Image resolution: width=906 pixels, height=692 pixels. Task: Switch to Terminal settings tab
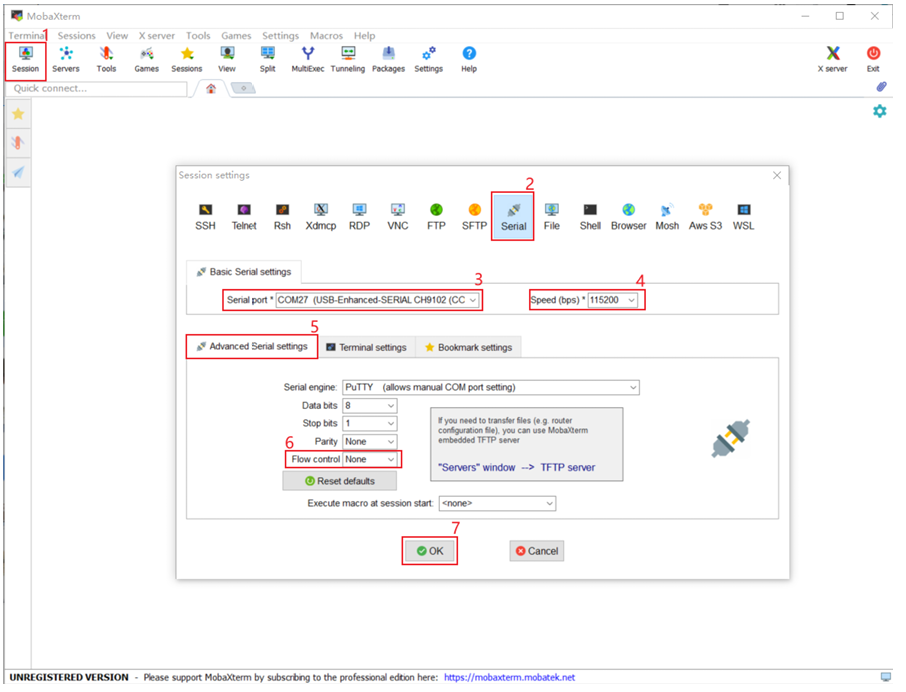point(367,347)
